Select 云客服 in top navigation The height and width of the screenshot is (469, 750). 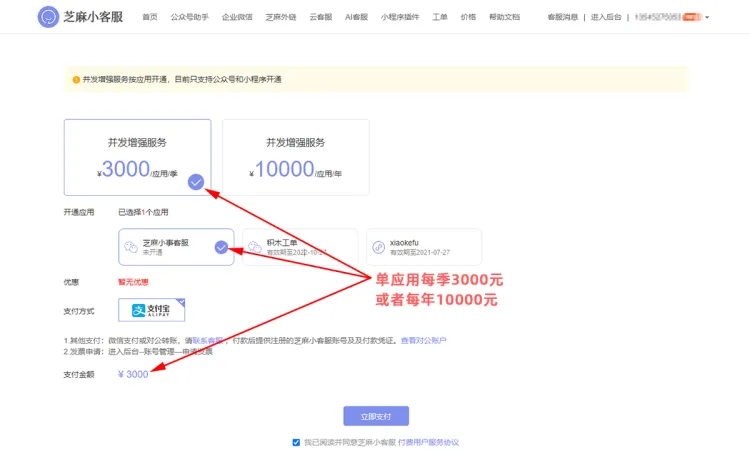tap(320, 17)
